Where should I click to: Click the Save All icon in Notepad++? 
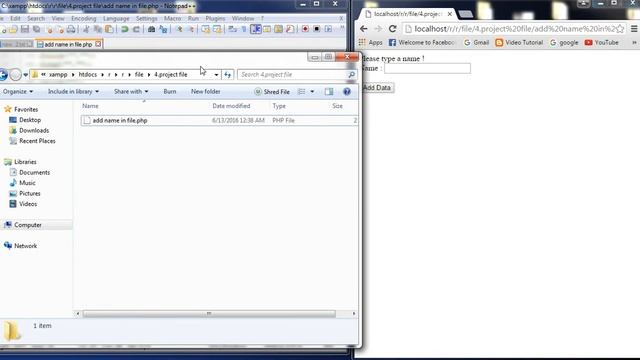tap(37, 29)
